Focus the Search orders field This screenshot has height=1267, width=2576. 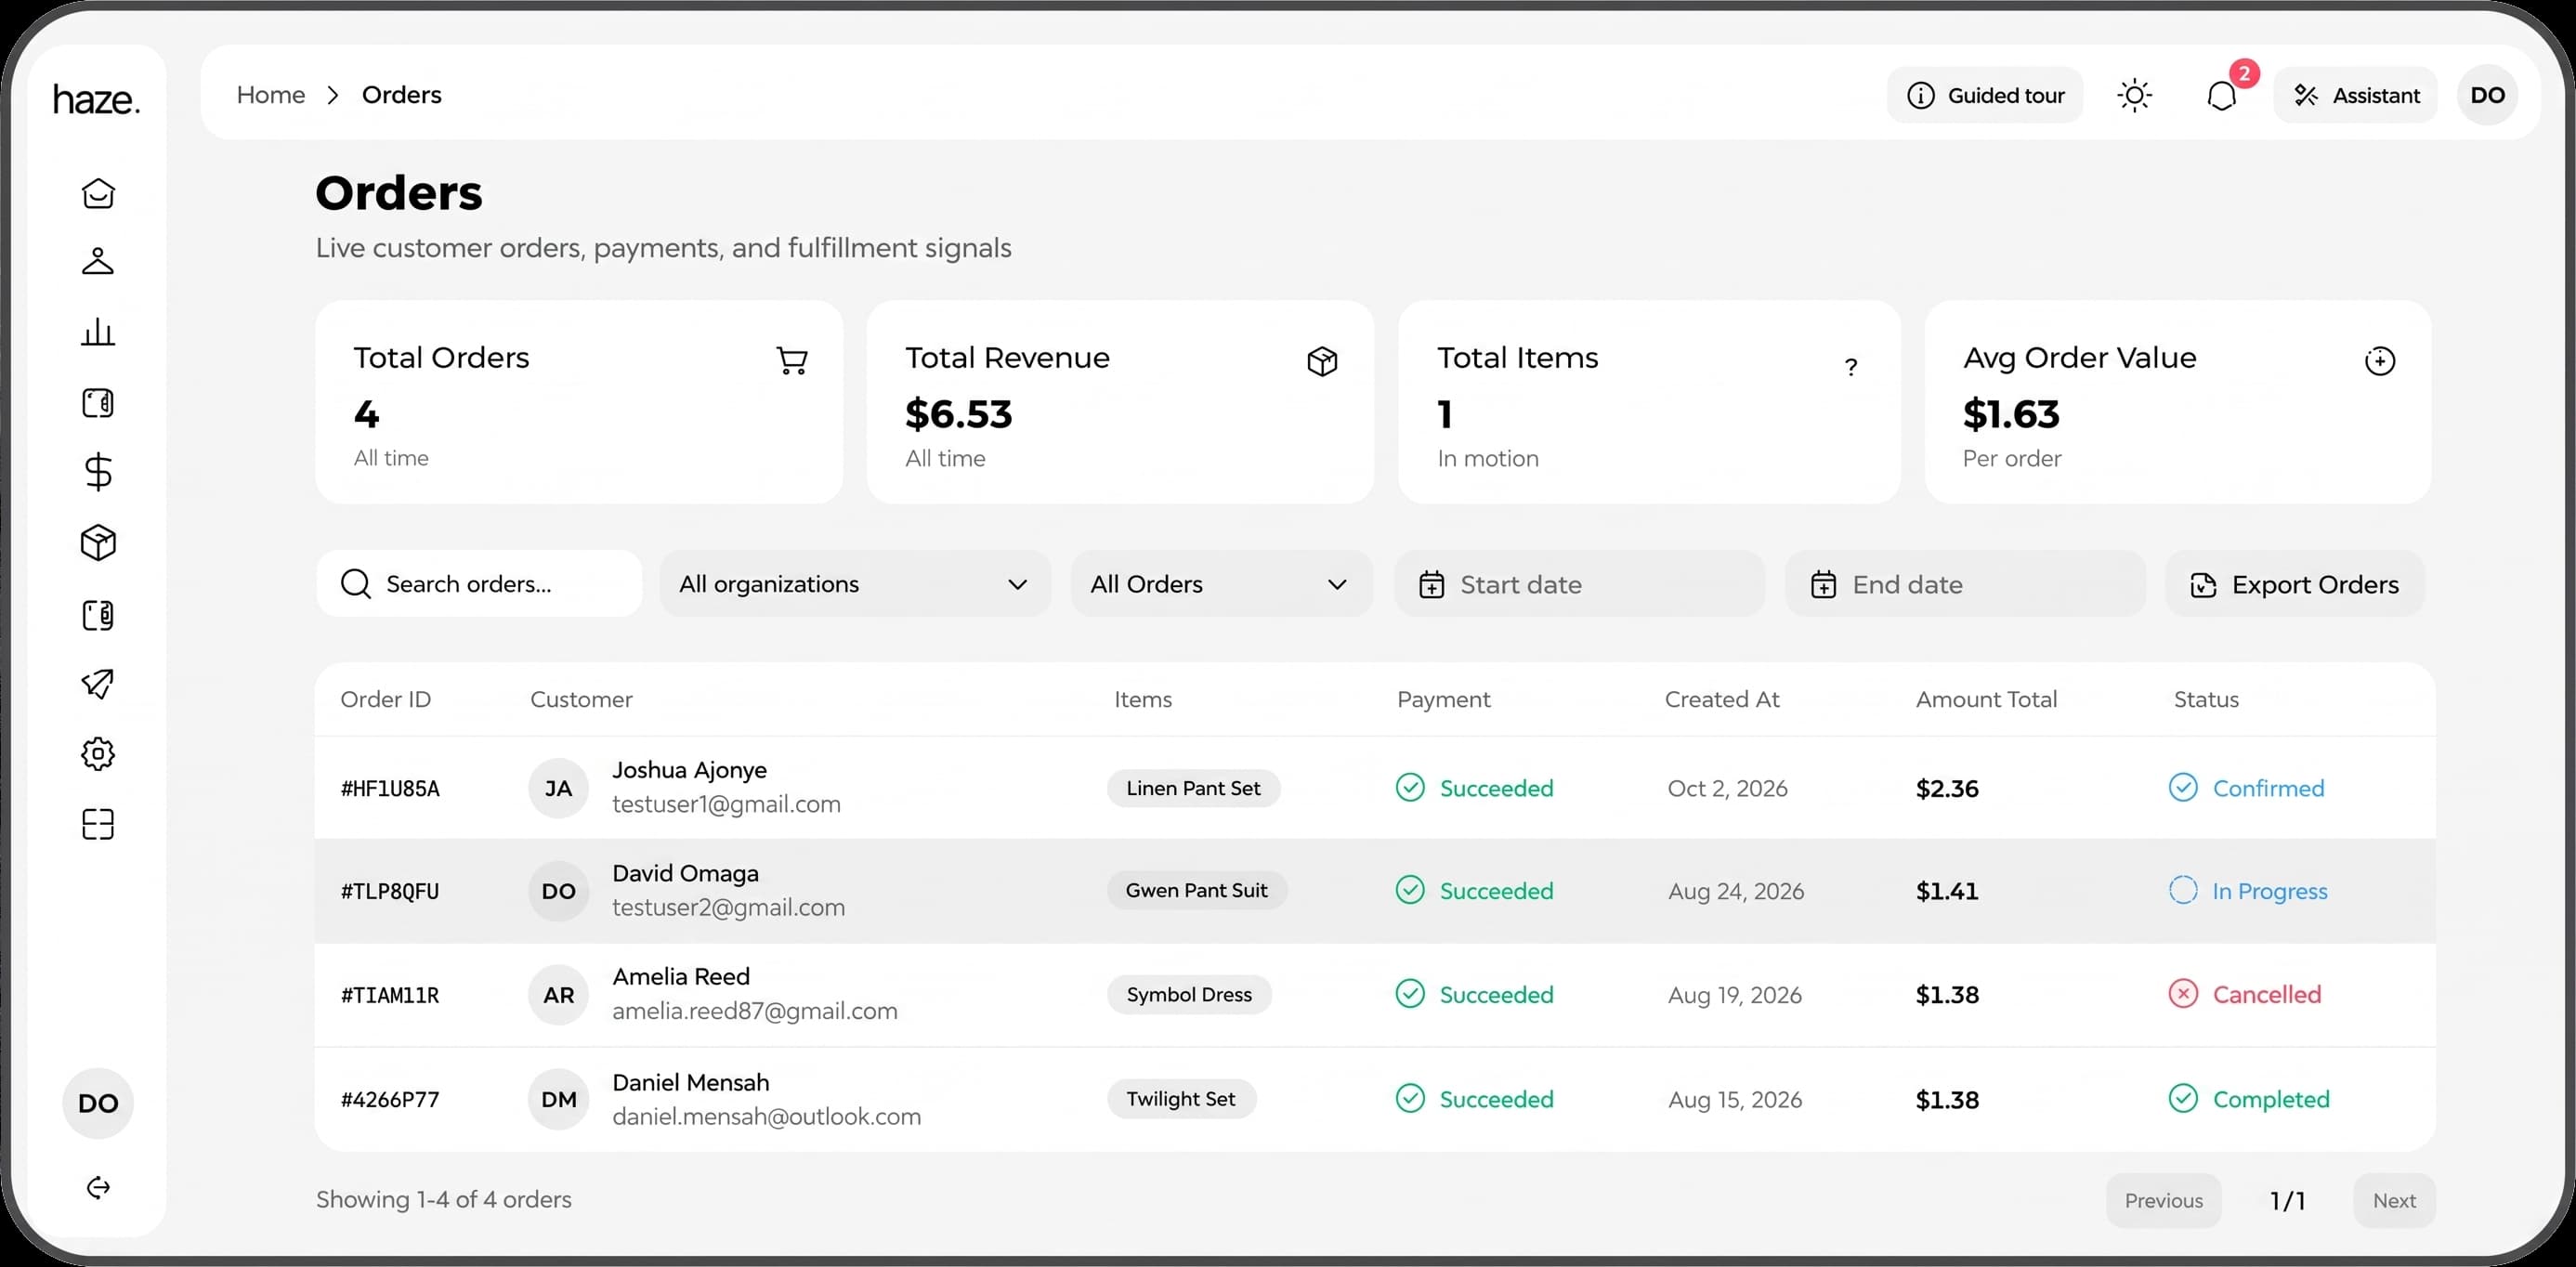click(479, 584)
